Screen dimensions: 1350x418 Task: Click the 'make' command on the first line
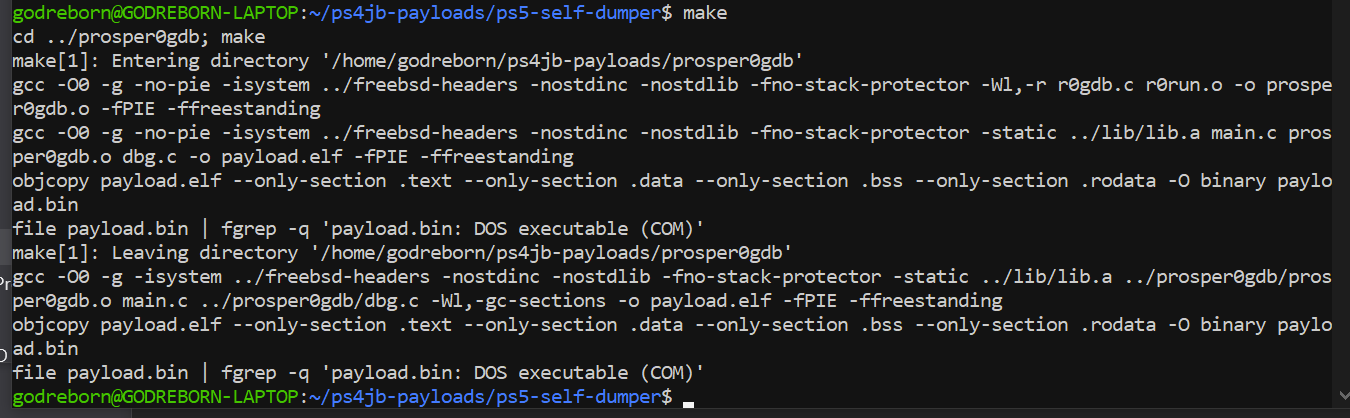704,13
